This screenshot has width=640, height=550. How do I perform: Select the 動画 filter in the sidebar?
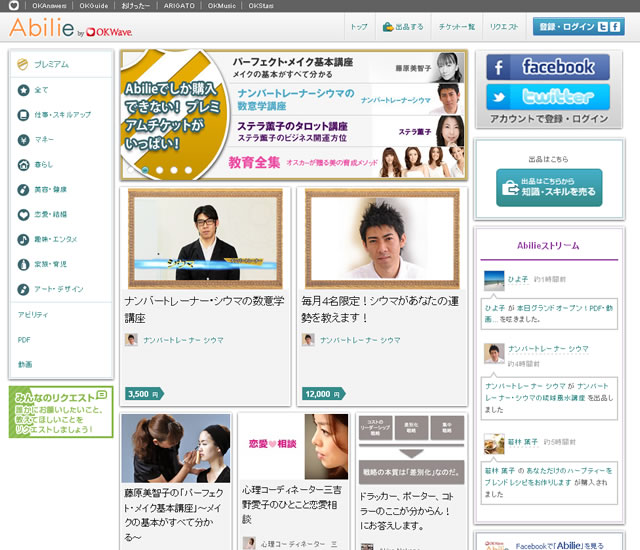pyautogui.click(x=25, y=364)
